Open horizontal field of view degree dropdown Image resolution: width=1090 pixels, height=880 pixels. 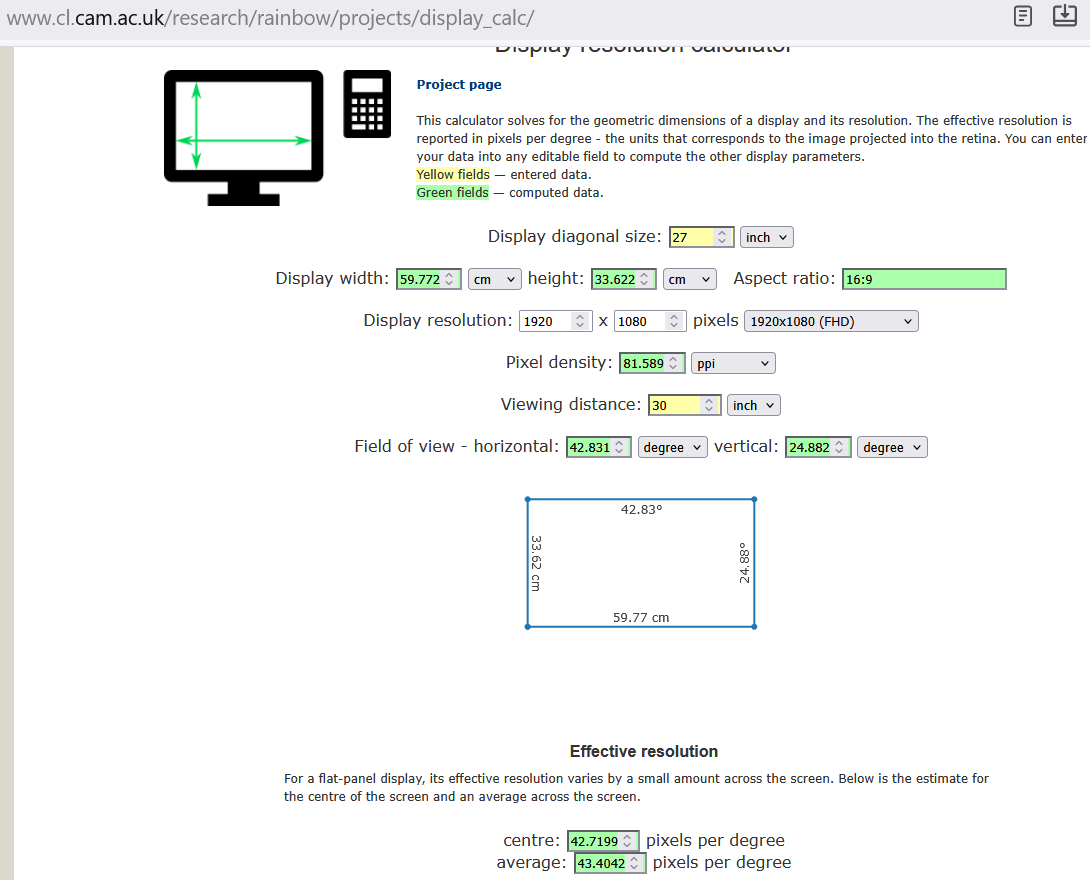672,447
